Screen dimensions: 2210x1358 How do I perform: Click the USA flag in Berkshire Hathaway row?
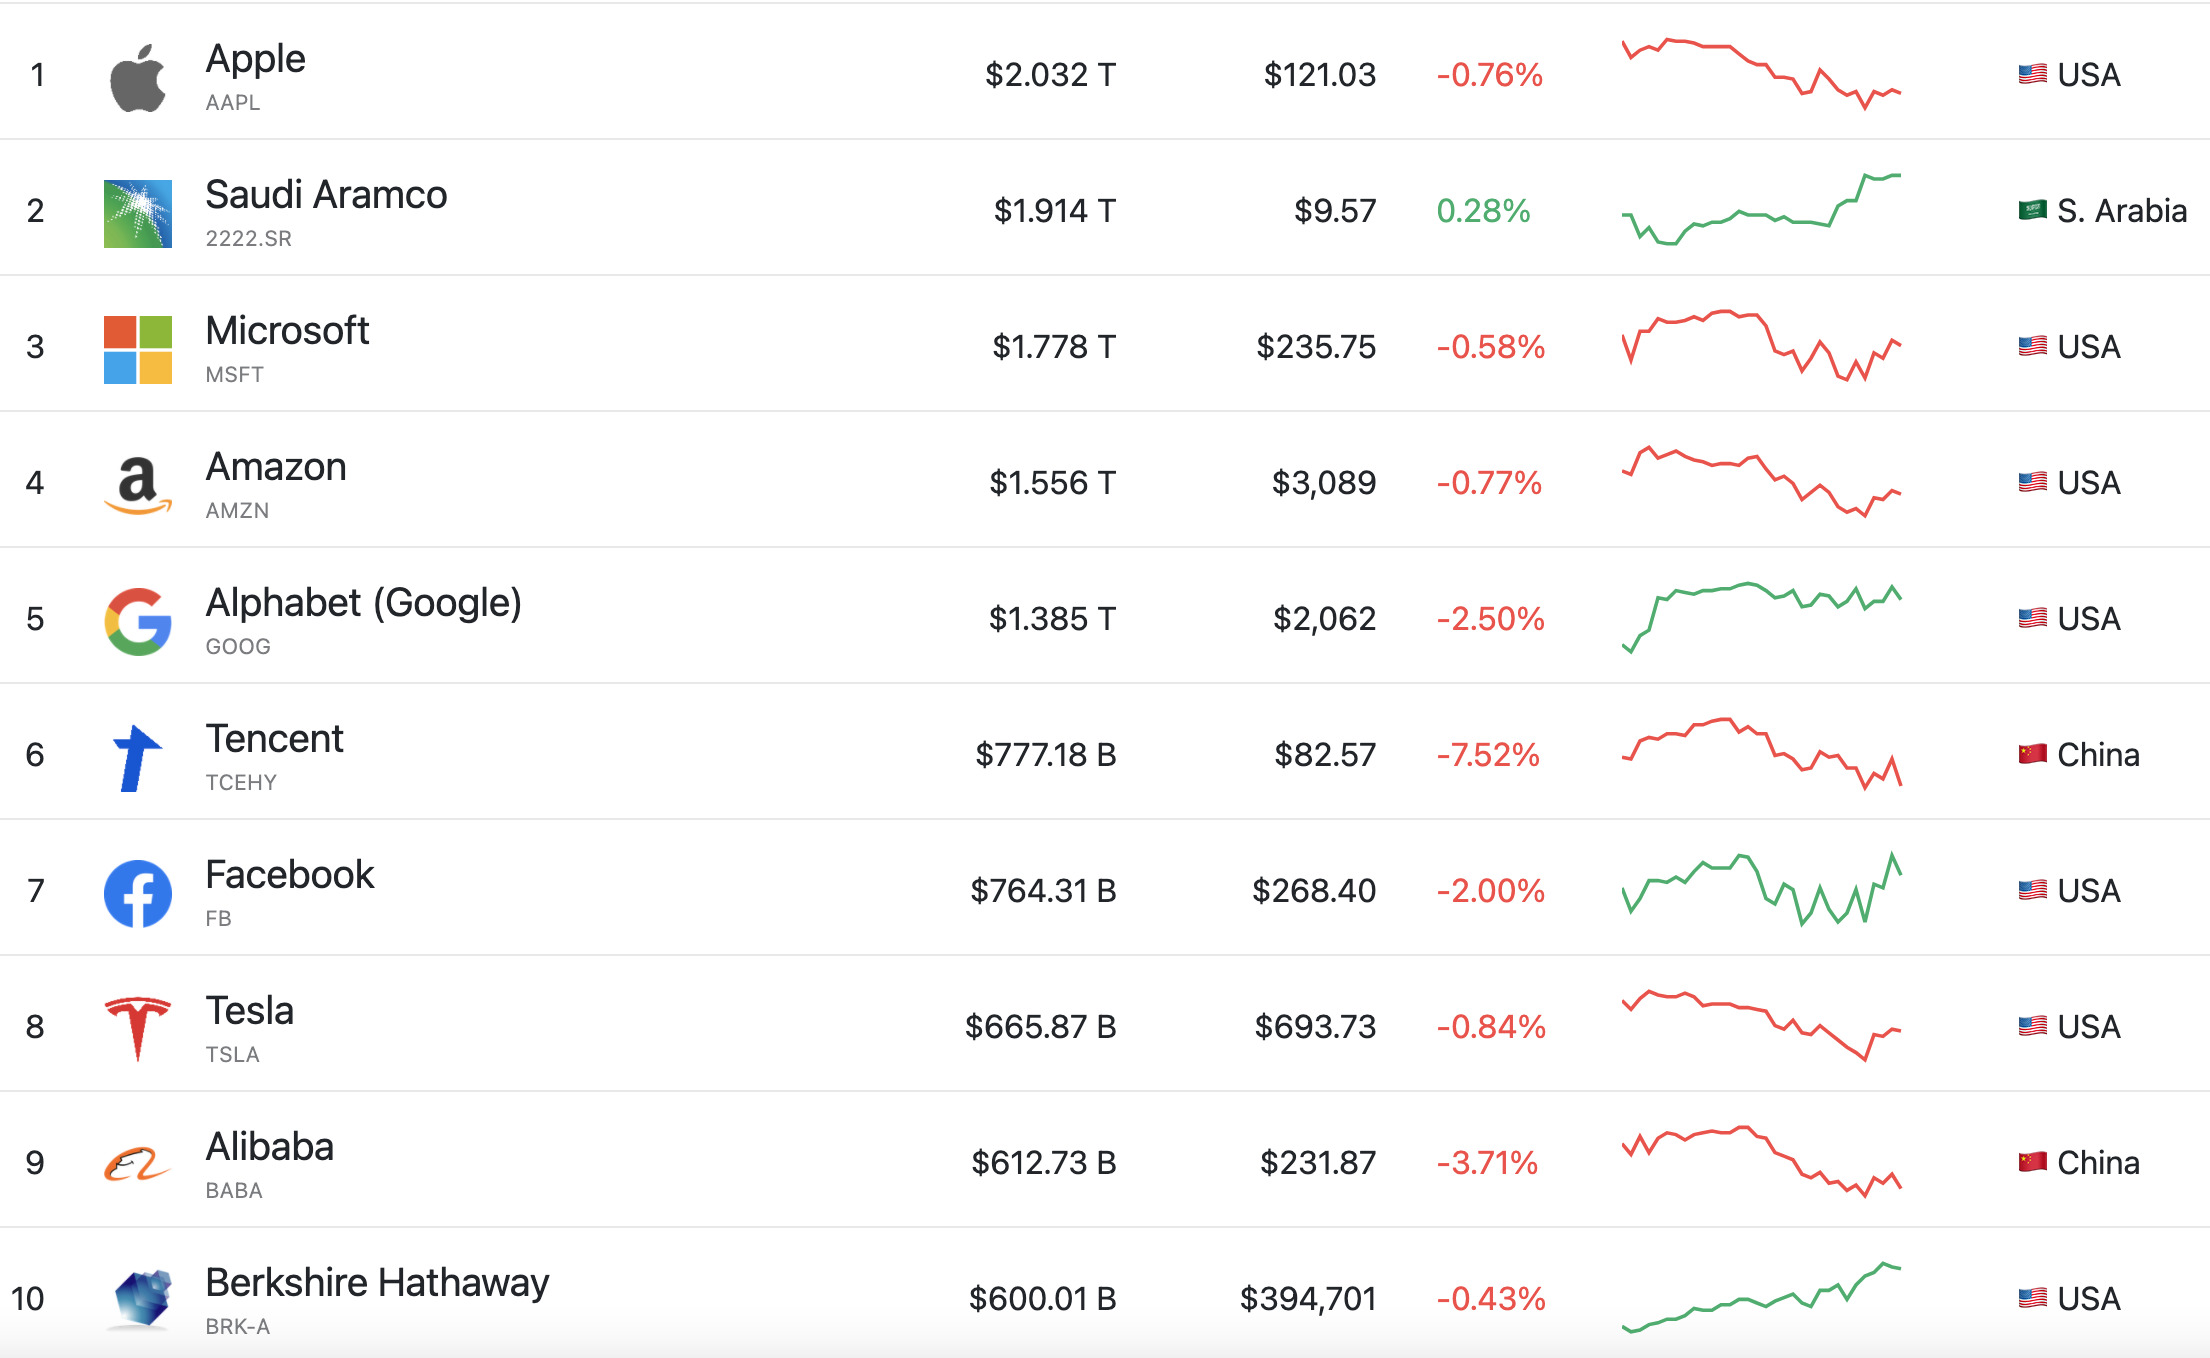point(2032,1299)
